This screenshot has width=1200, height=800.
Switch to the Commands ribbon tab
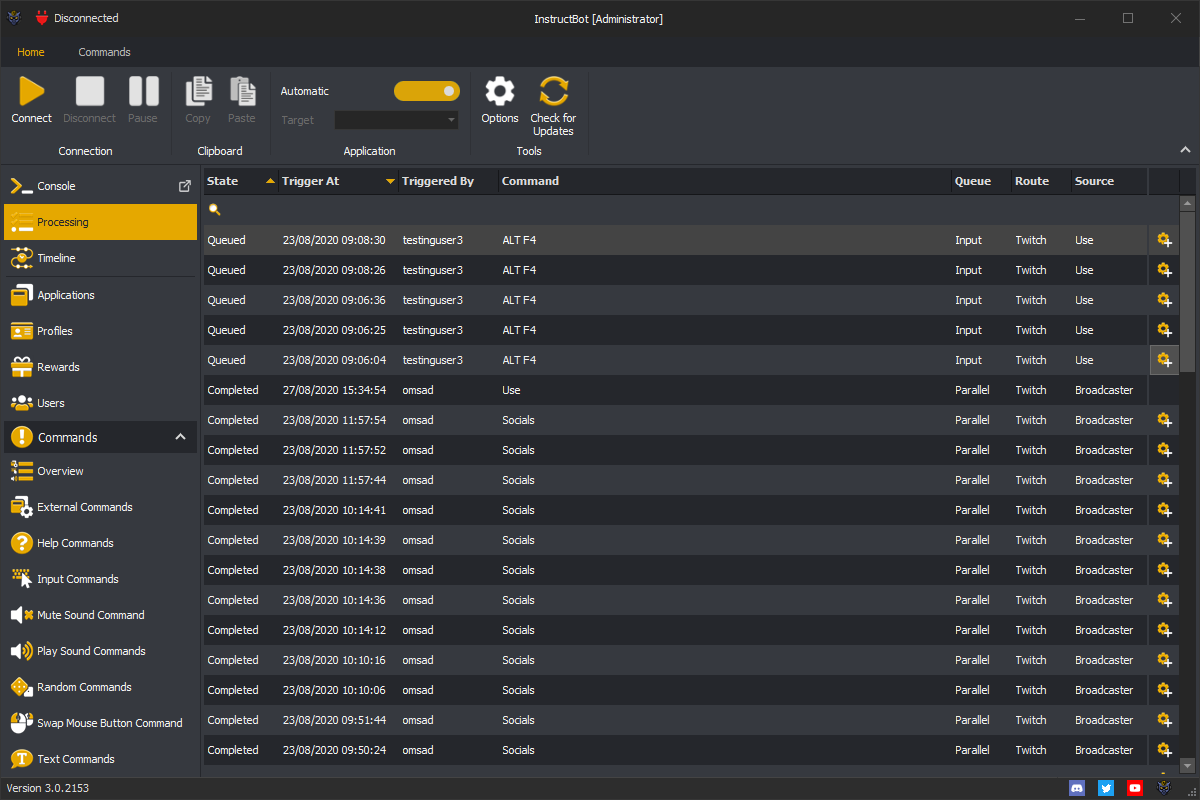point(104,52)
